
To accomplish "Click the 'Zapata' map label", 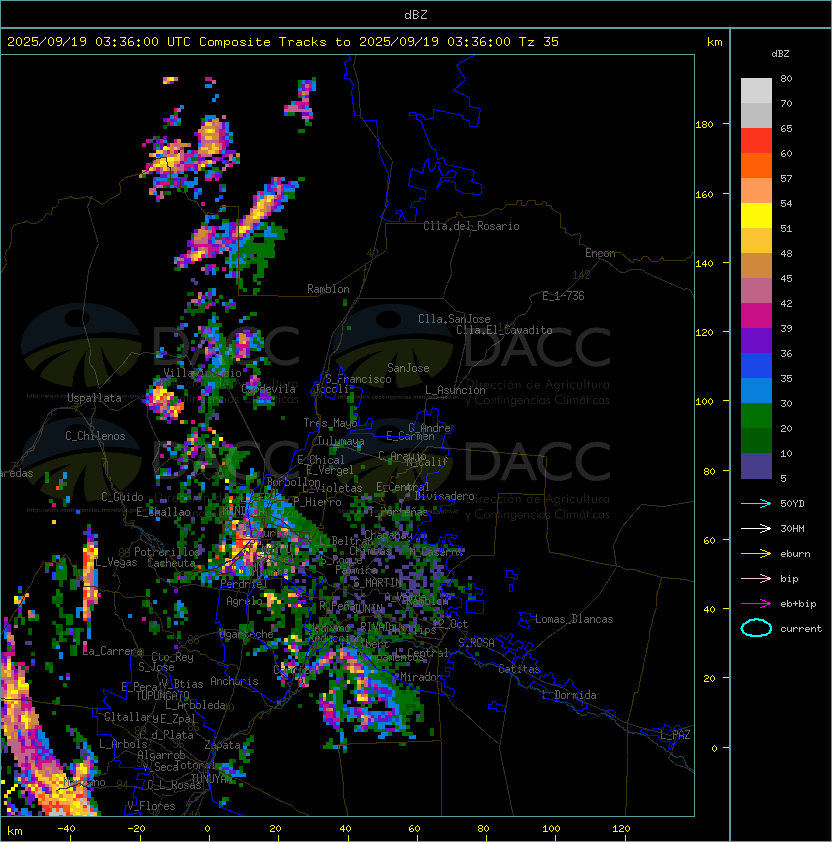I will tap(222, 745).
